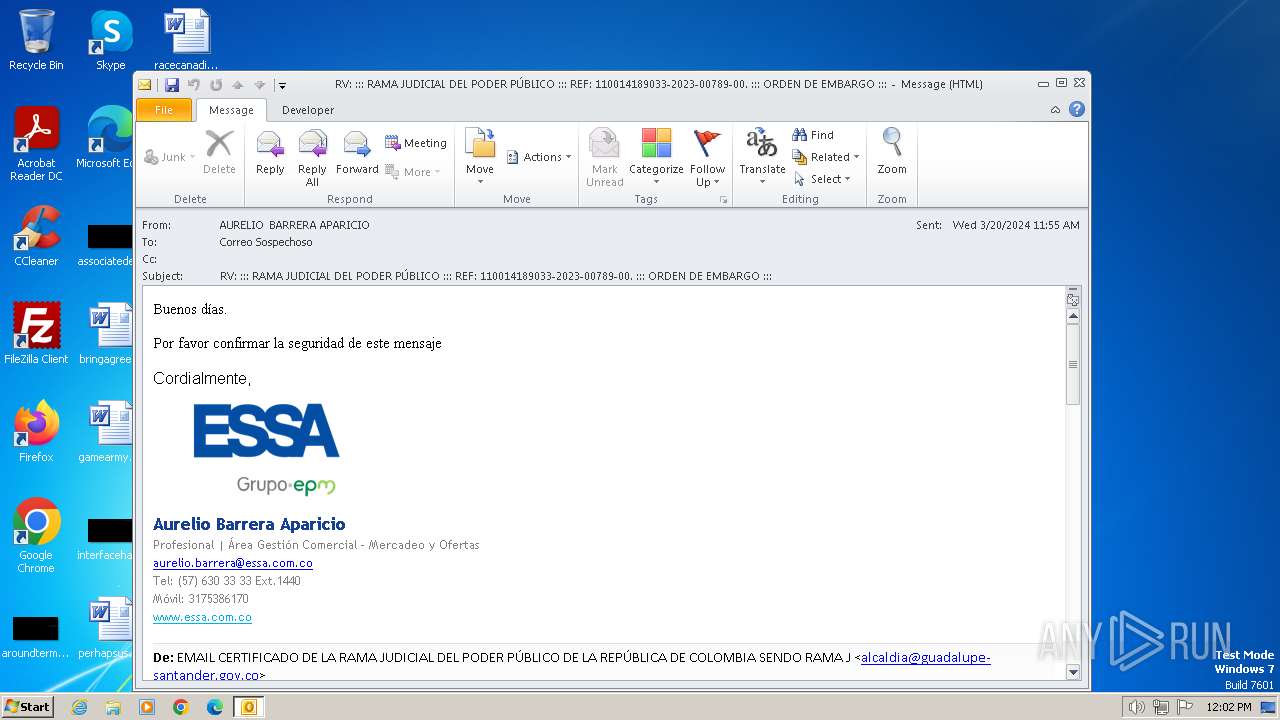
Task: Click Find in the Editing group
Action: tap(813, 135)
